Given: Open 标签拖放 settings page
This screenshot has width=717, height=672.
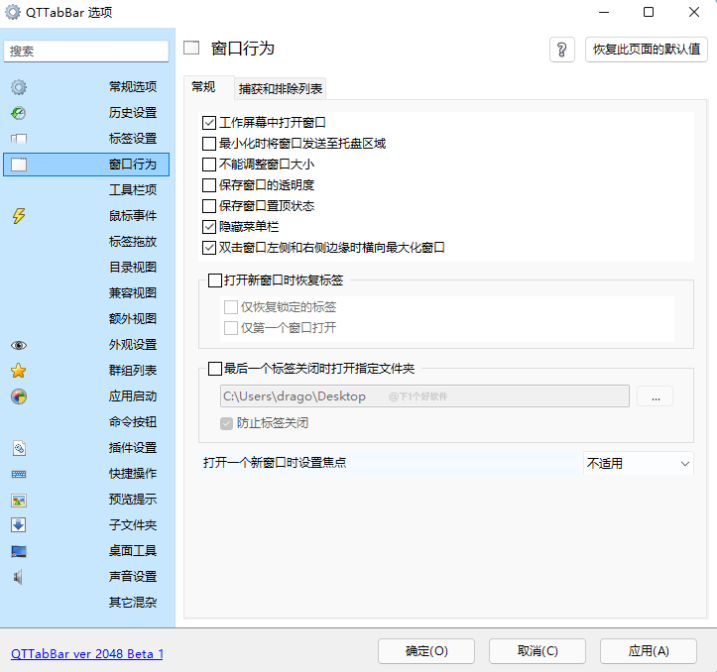Looking at the screenshot, I should point(133,241).
